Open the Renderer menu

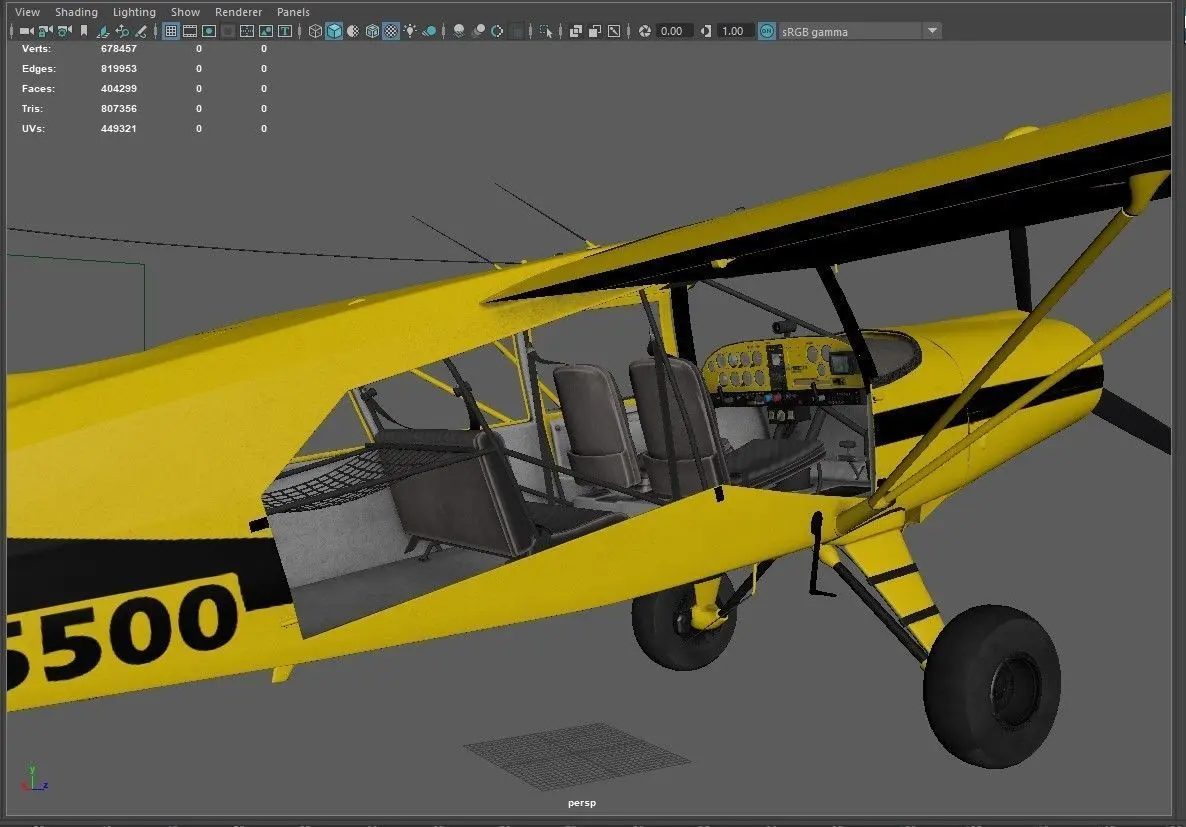238,12
